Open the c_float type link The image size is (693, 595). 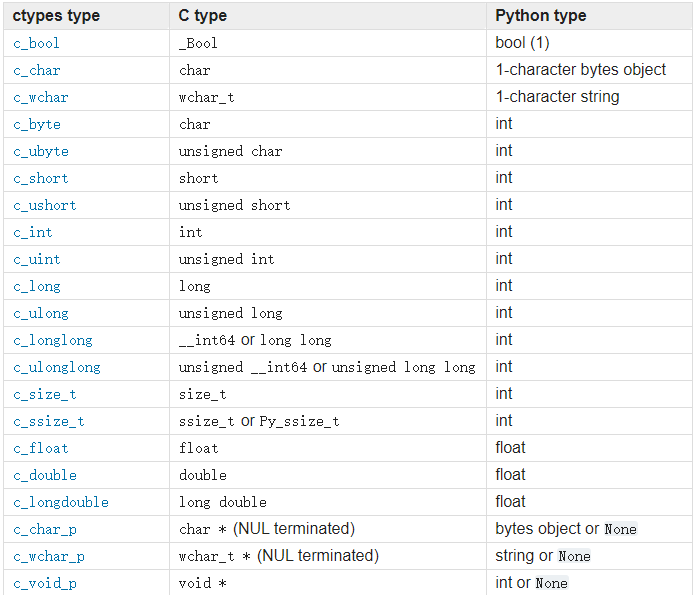coord(41,449)
